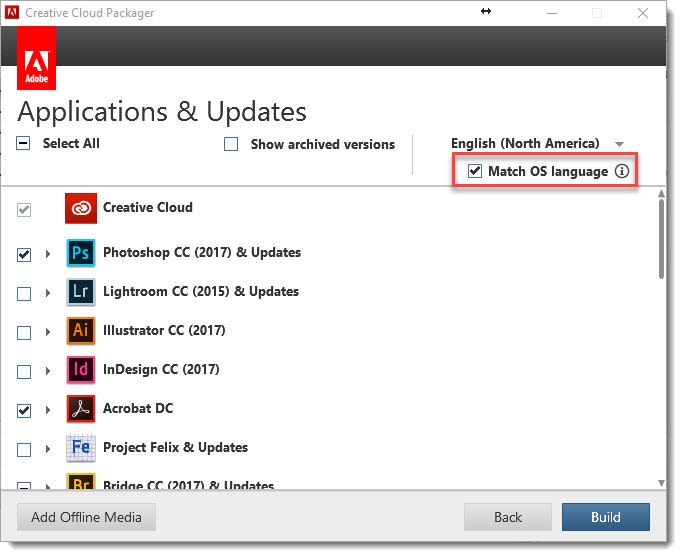682x557 pixels.
Task: Enable Show archived versions checkbox
Action: 231,144
